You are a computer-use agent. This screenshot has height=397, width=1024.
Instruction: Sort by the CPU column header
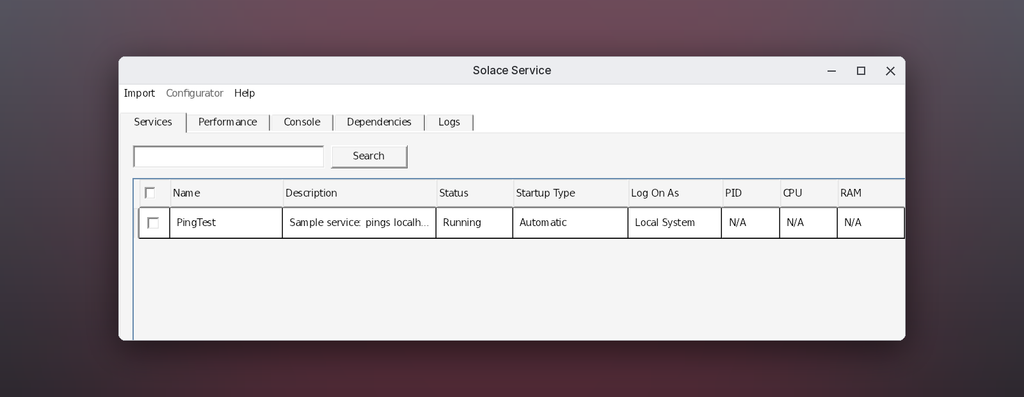click(808, 193)
